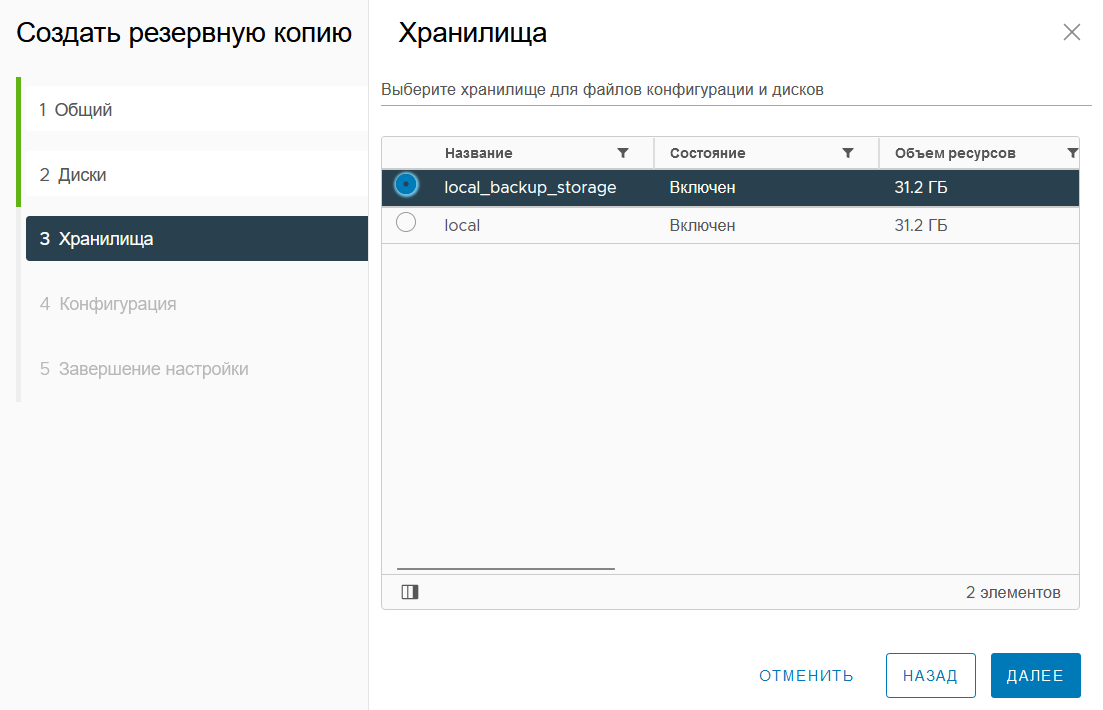Image resolution: width=1103 pixels, height=710 pixels.
Task: Open the column visibility toggle icon
Action: [x=410, y=592]
